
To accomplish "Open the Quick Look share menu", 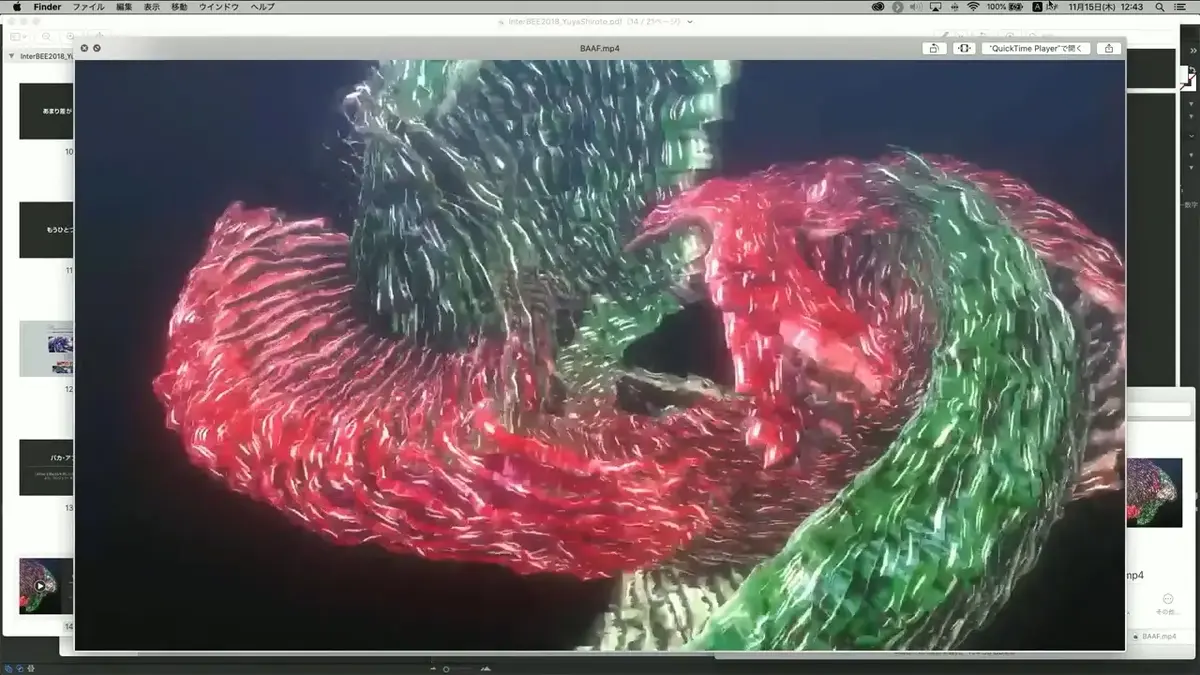I will 1108,48.
